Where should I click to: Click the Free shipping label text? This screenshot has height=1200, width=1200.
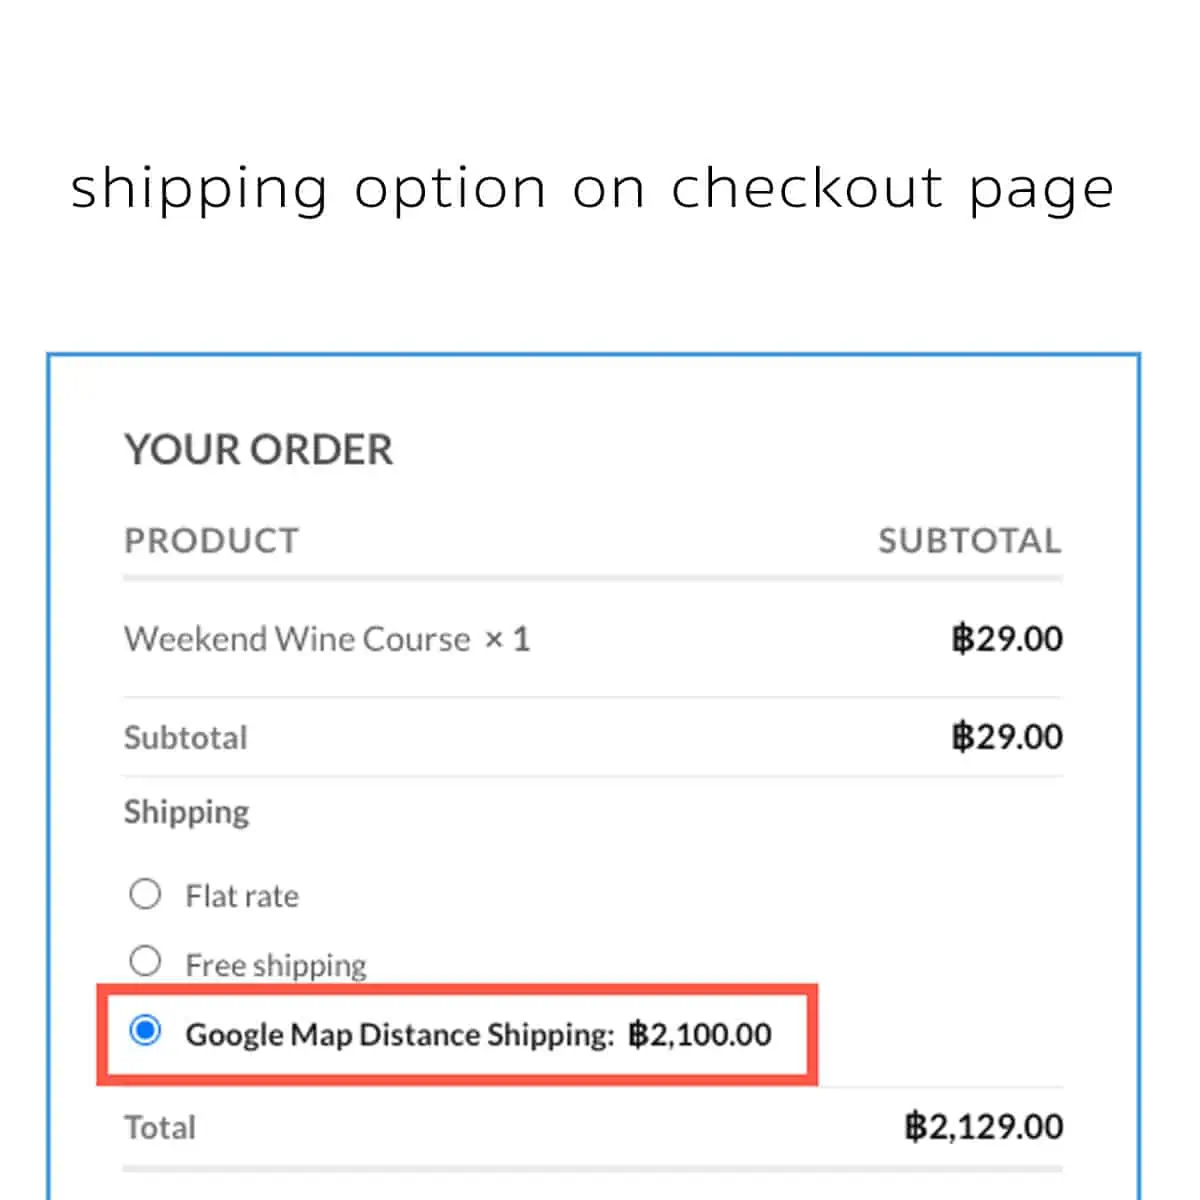pyautogui.click(x=276, y=965)
